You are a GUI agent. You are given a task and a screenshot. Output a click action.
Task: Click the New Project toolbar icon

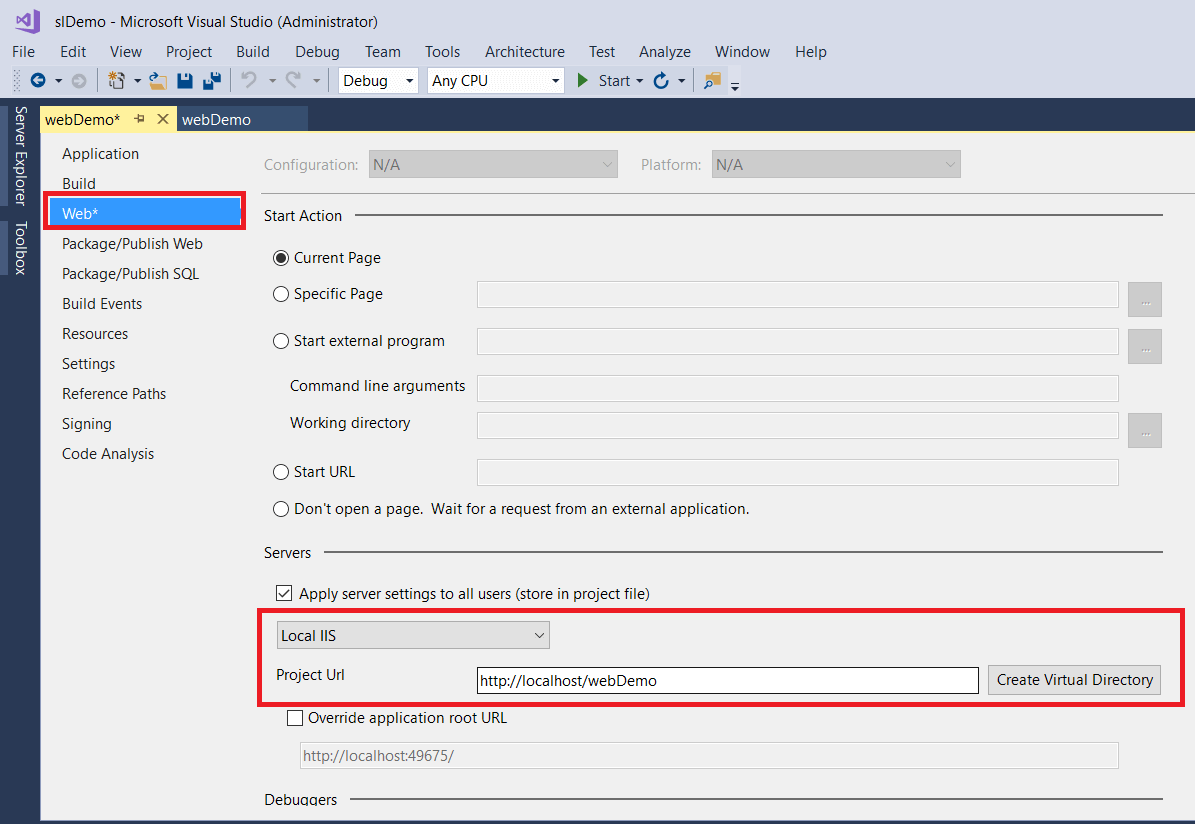[x=117, y=80]
